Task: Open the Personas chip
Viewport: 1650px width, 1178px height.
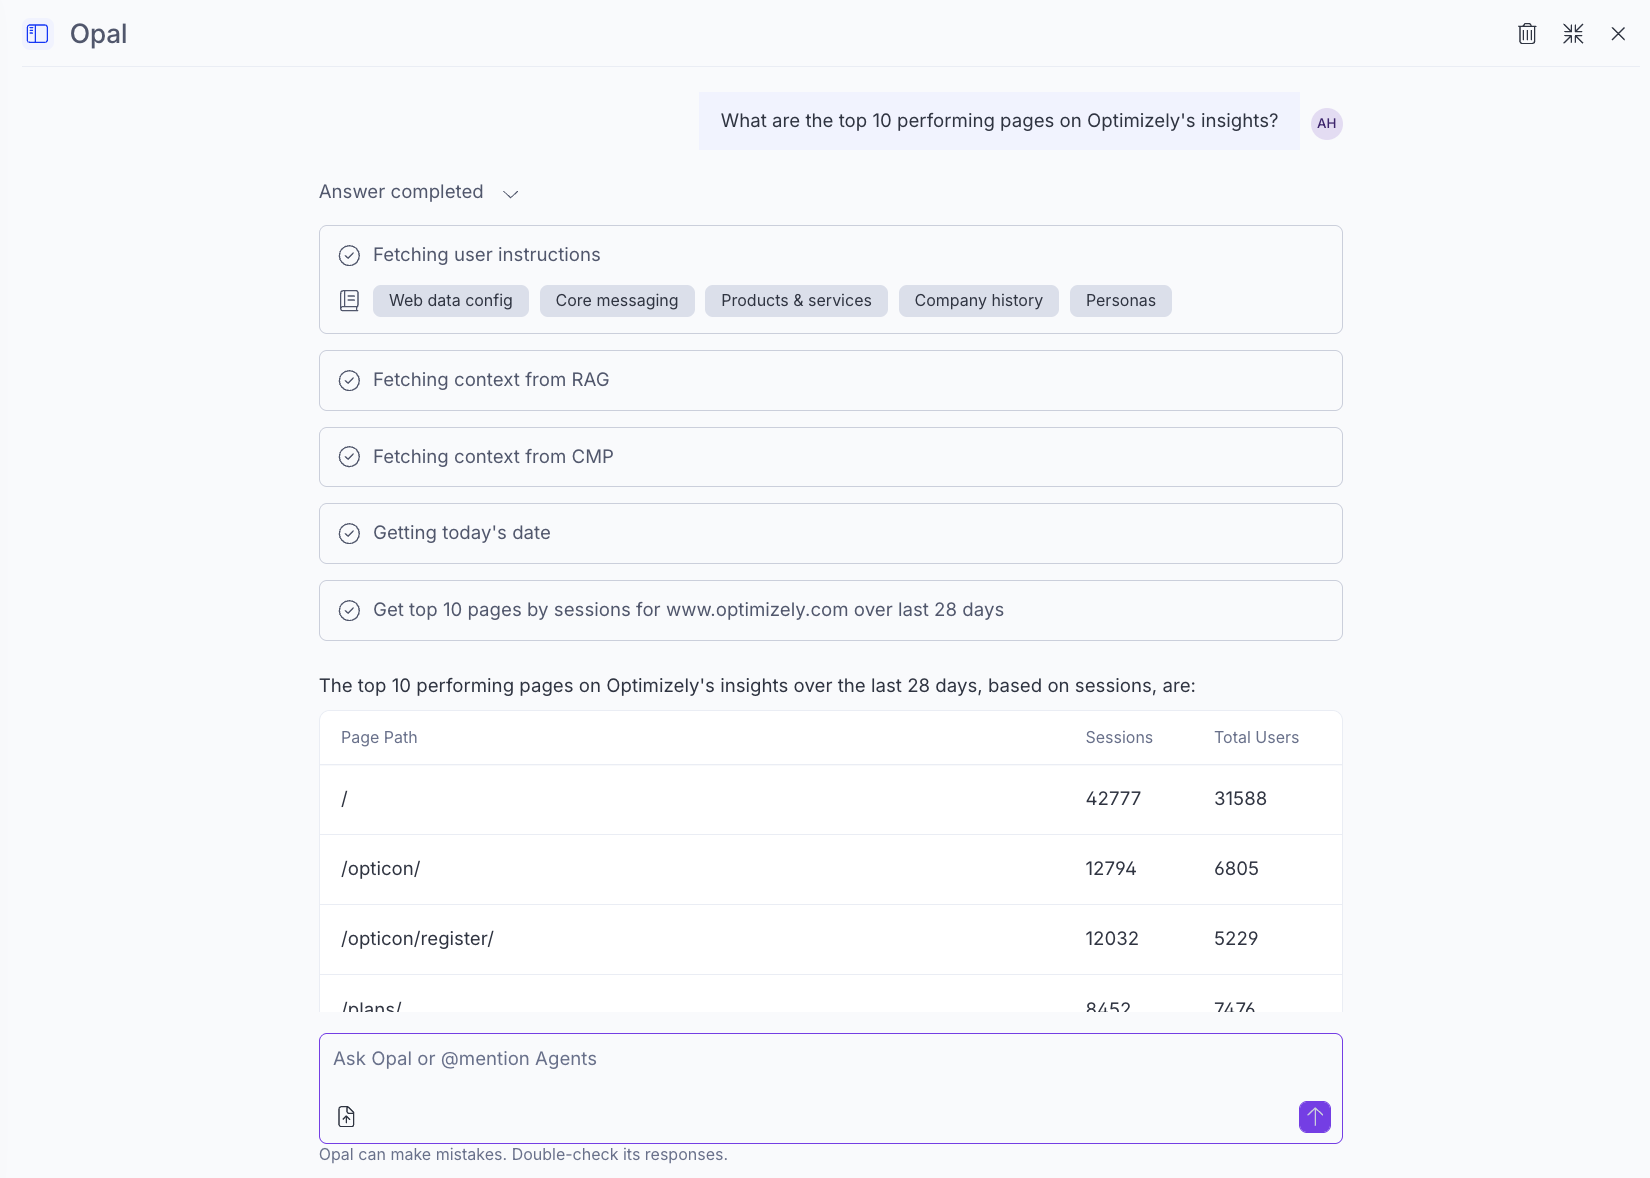Action: [x=1121, y=301]
